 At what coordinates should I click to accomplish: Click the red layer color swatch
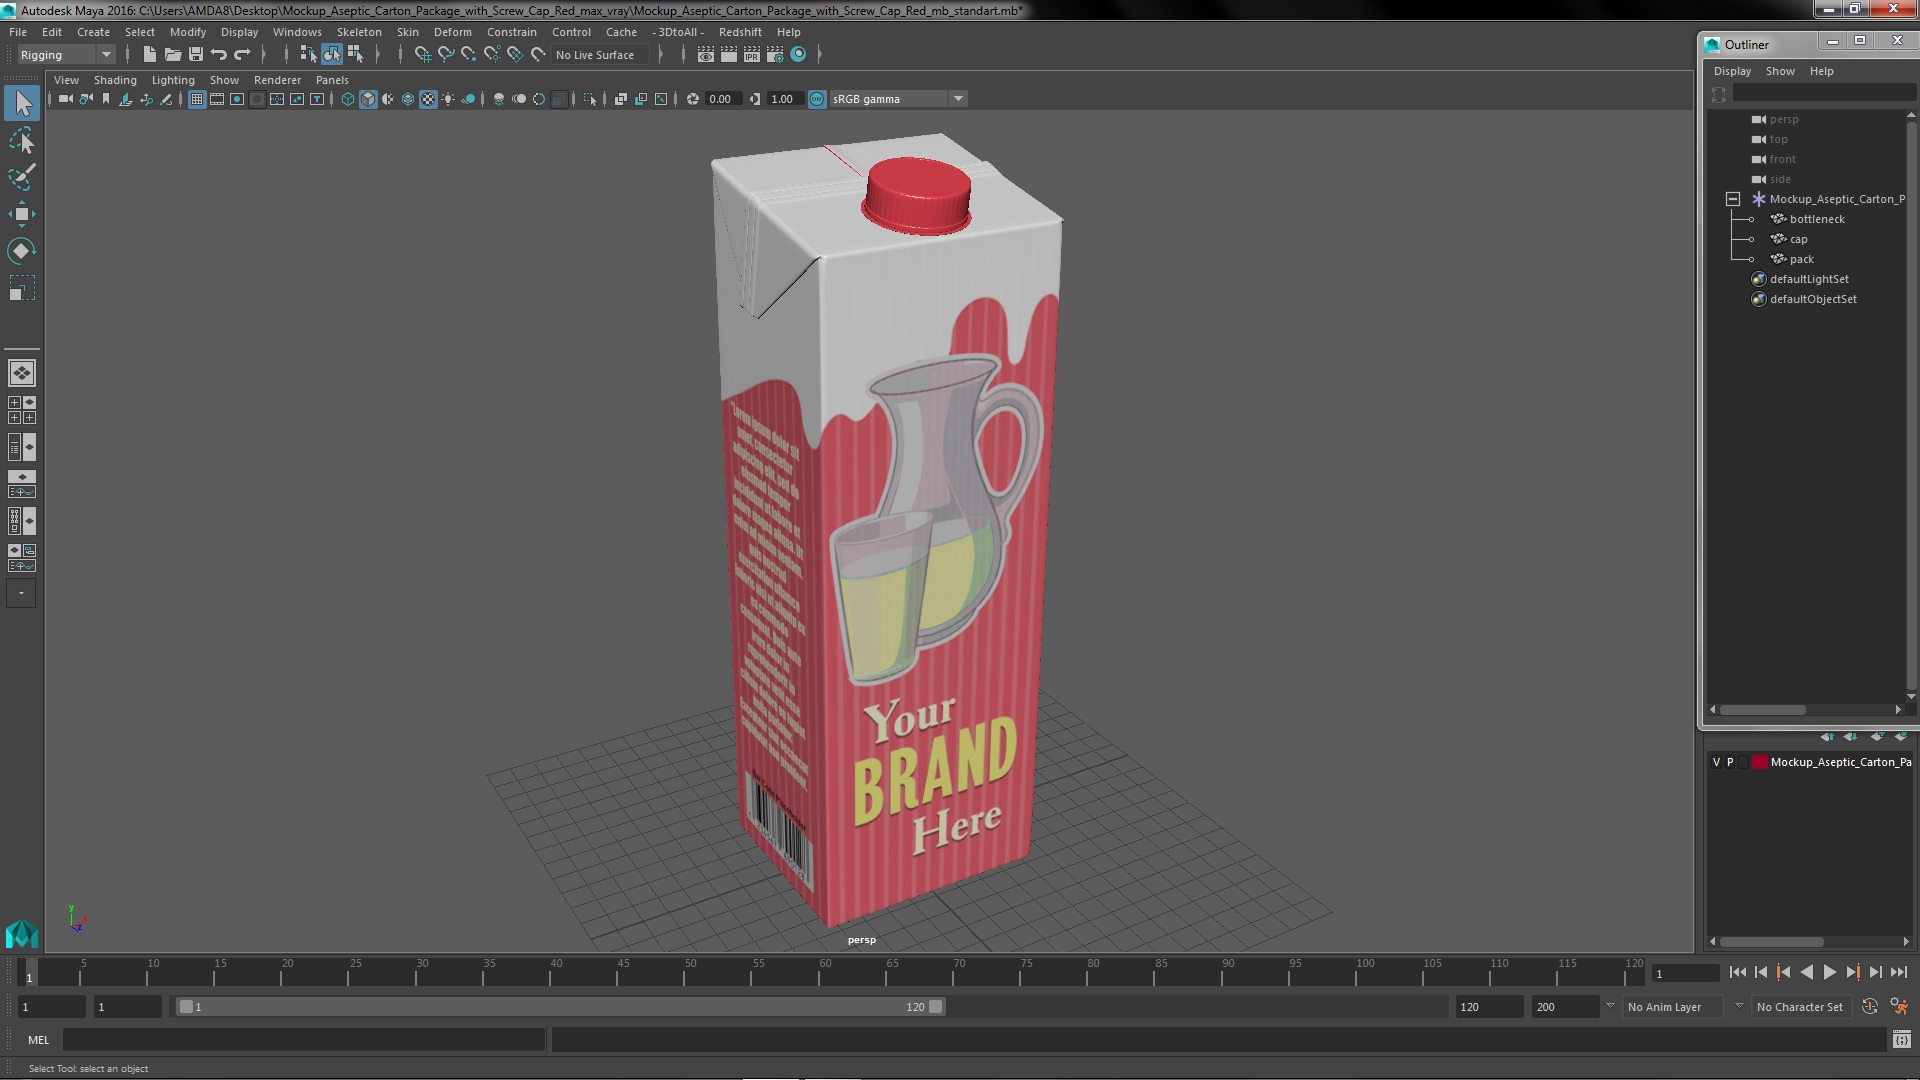point(1759,762)
